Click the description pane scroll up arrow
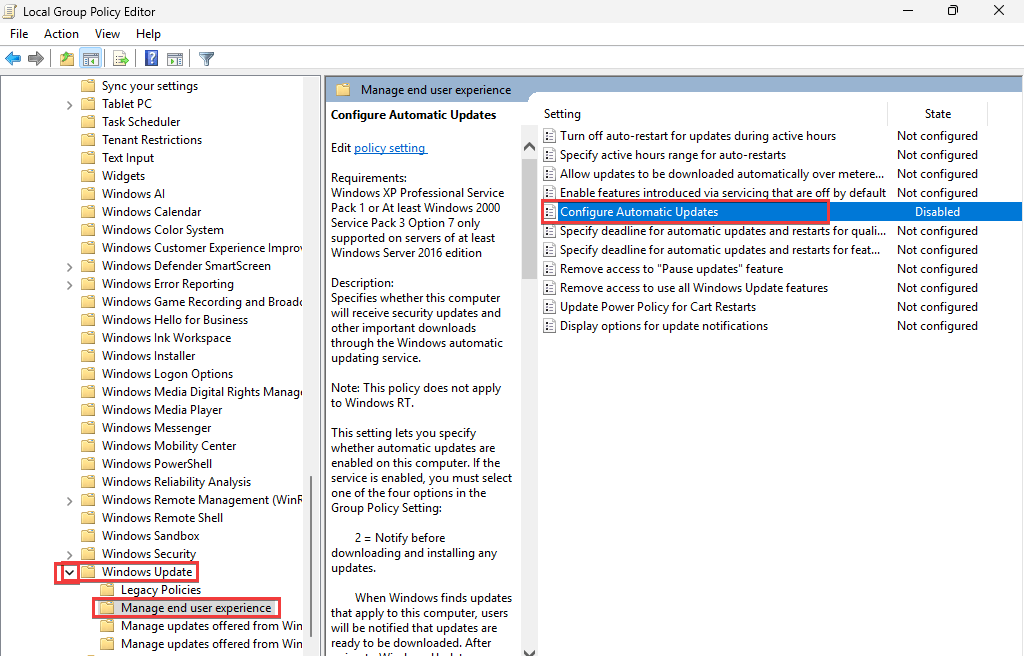Image resolution: width=1024 pixels, height=656 pixels. click(x=530, y=147)
